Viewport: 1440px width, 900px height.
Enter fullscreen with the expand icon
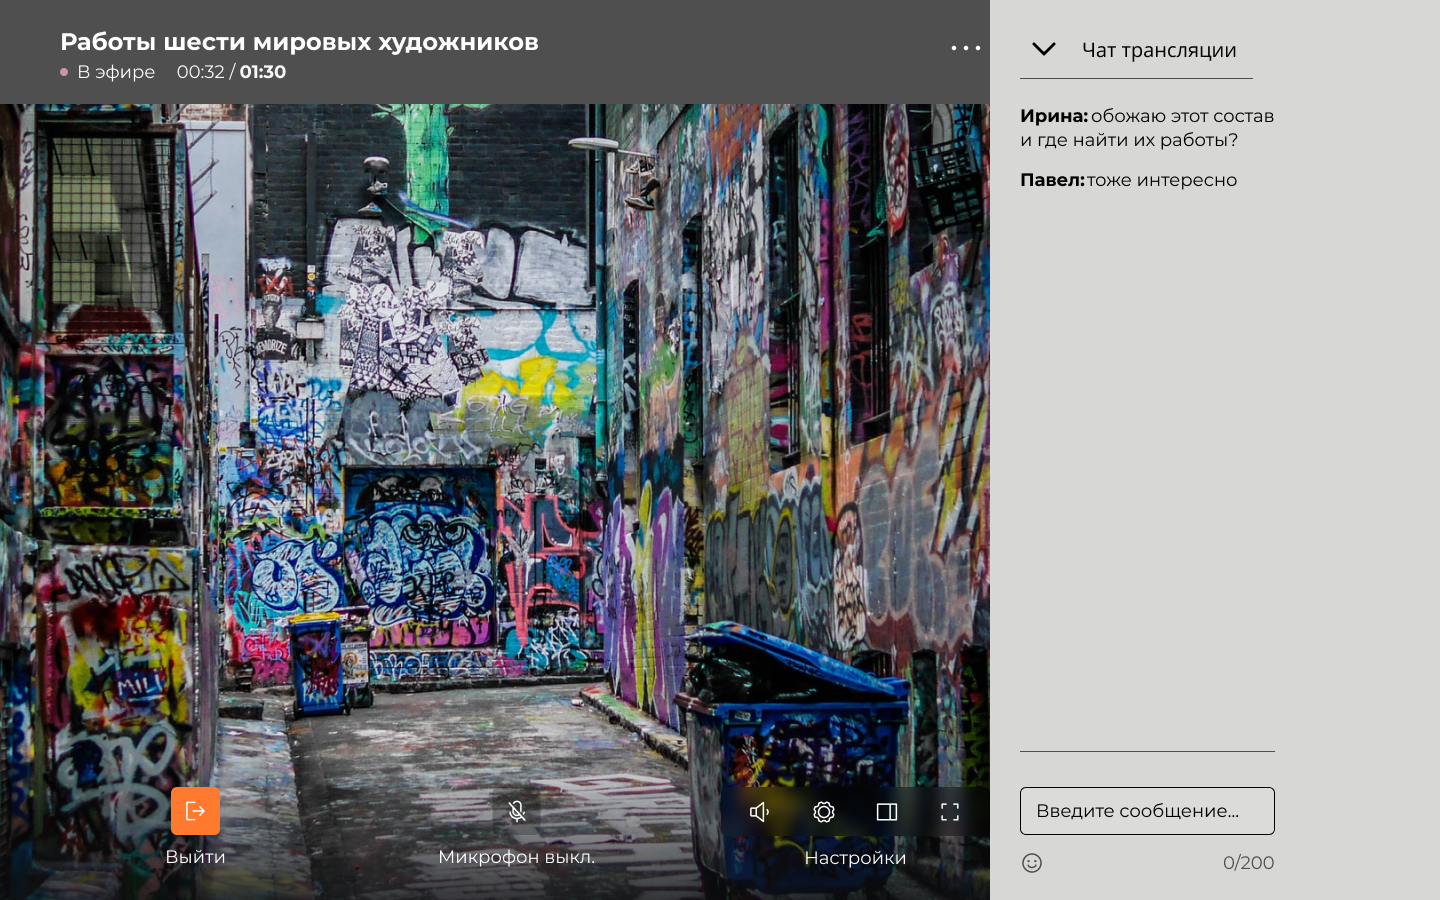point(950,812)
